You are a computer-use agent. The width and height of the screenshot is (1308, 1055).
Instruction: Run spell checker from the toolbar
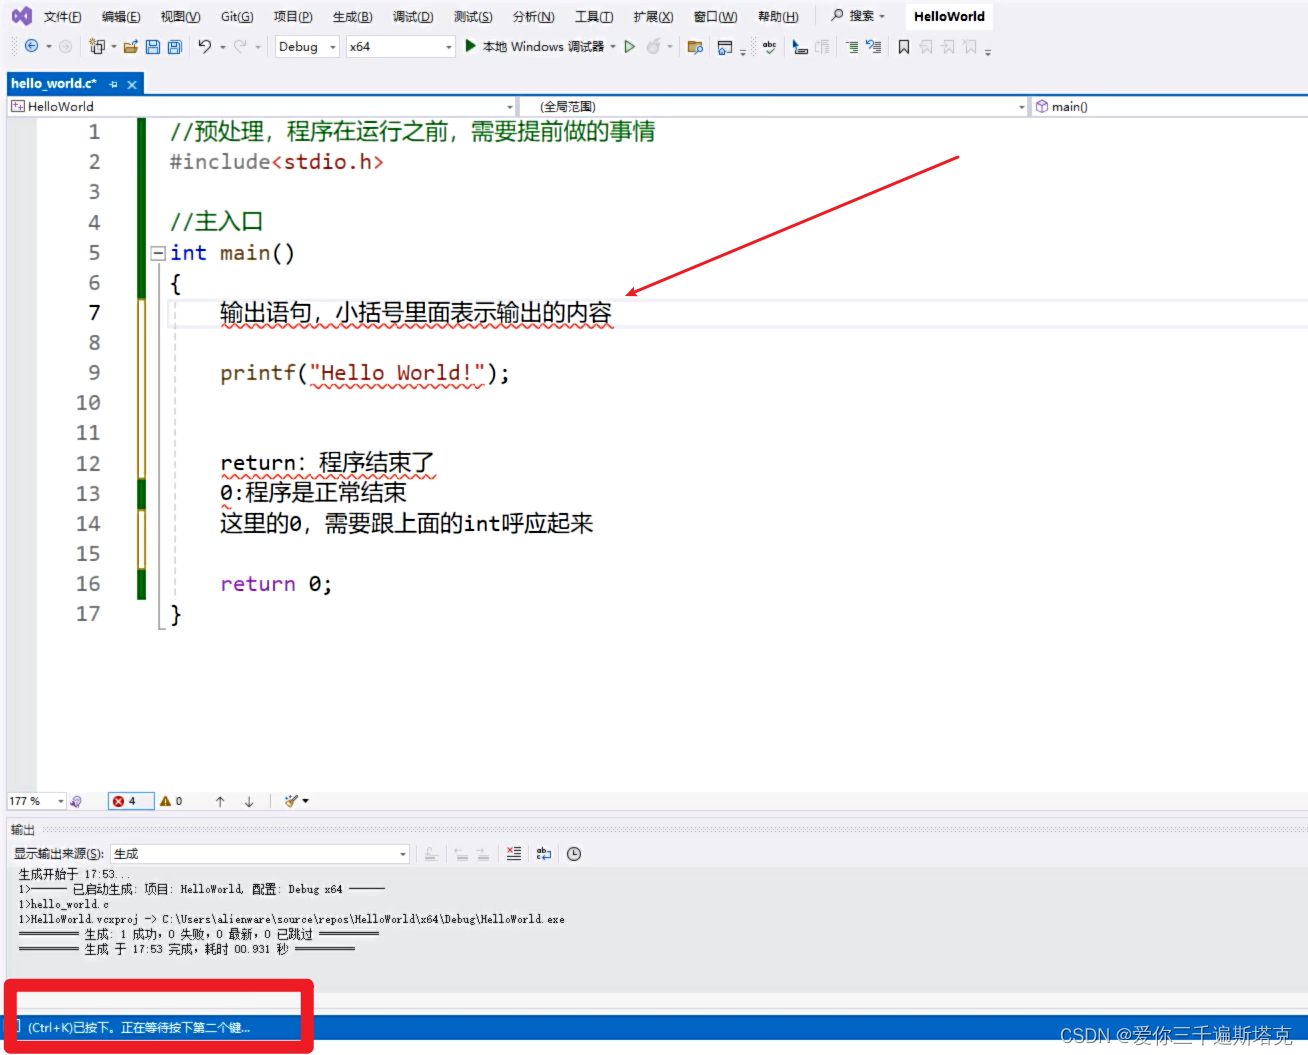point(769,46)
